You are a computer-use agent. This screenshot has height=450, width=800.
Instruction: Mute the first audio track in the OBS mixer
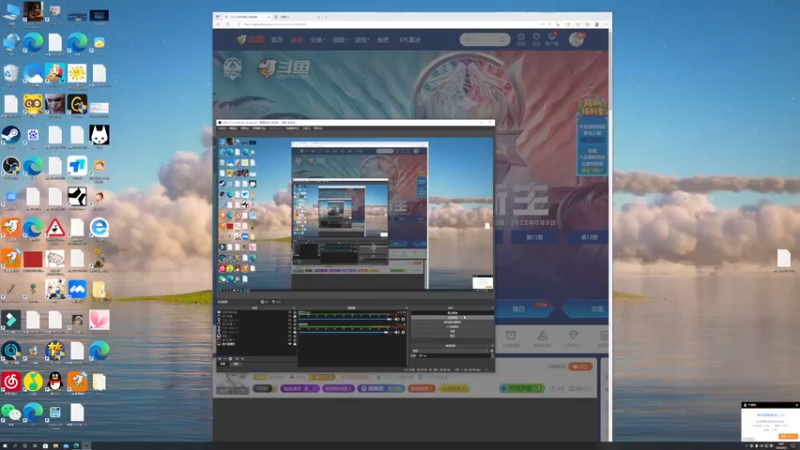(397, 319)
